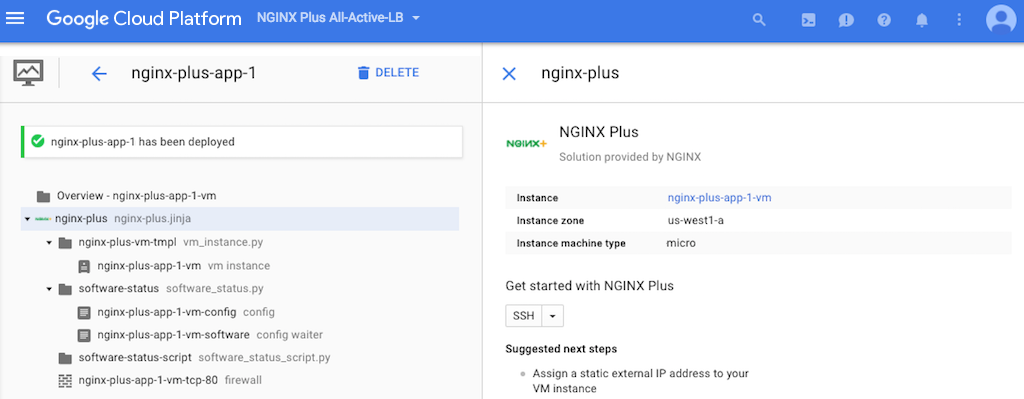Collapse the software-status node
1024x399 pixels.
(49, 289)
